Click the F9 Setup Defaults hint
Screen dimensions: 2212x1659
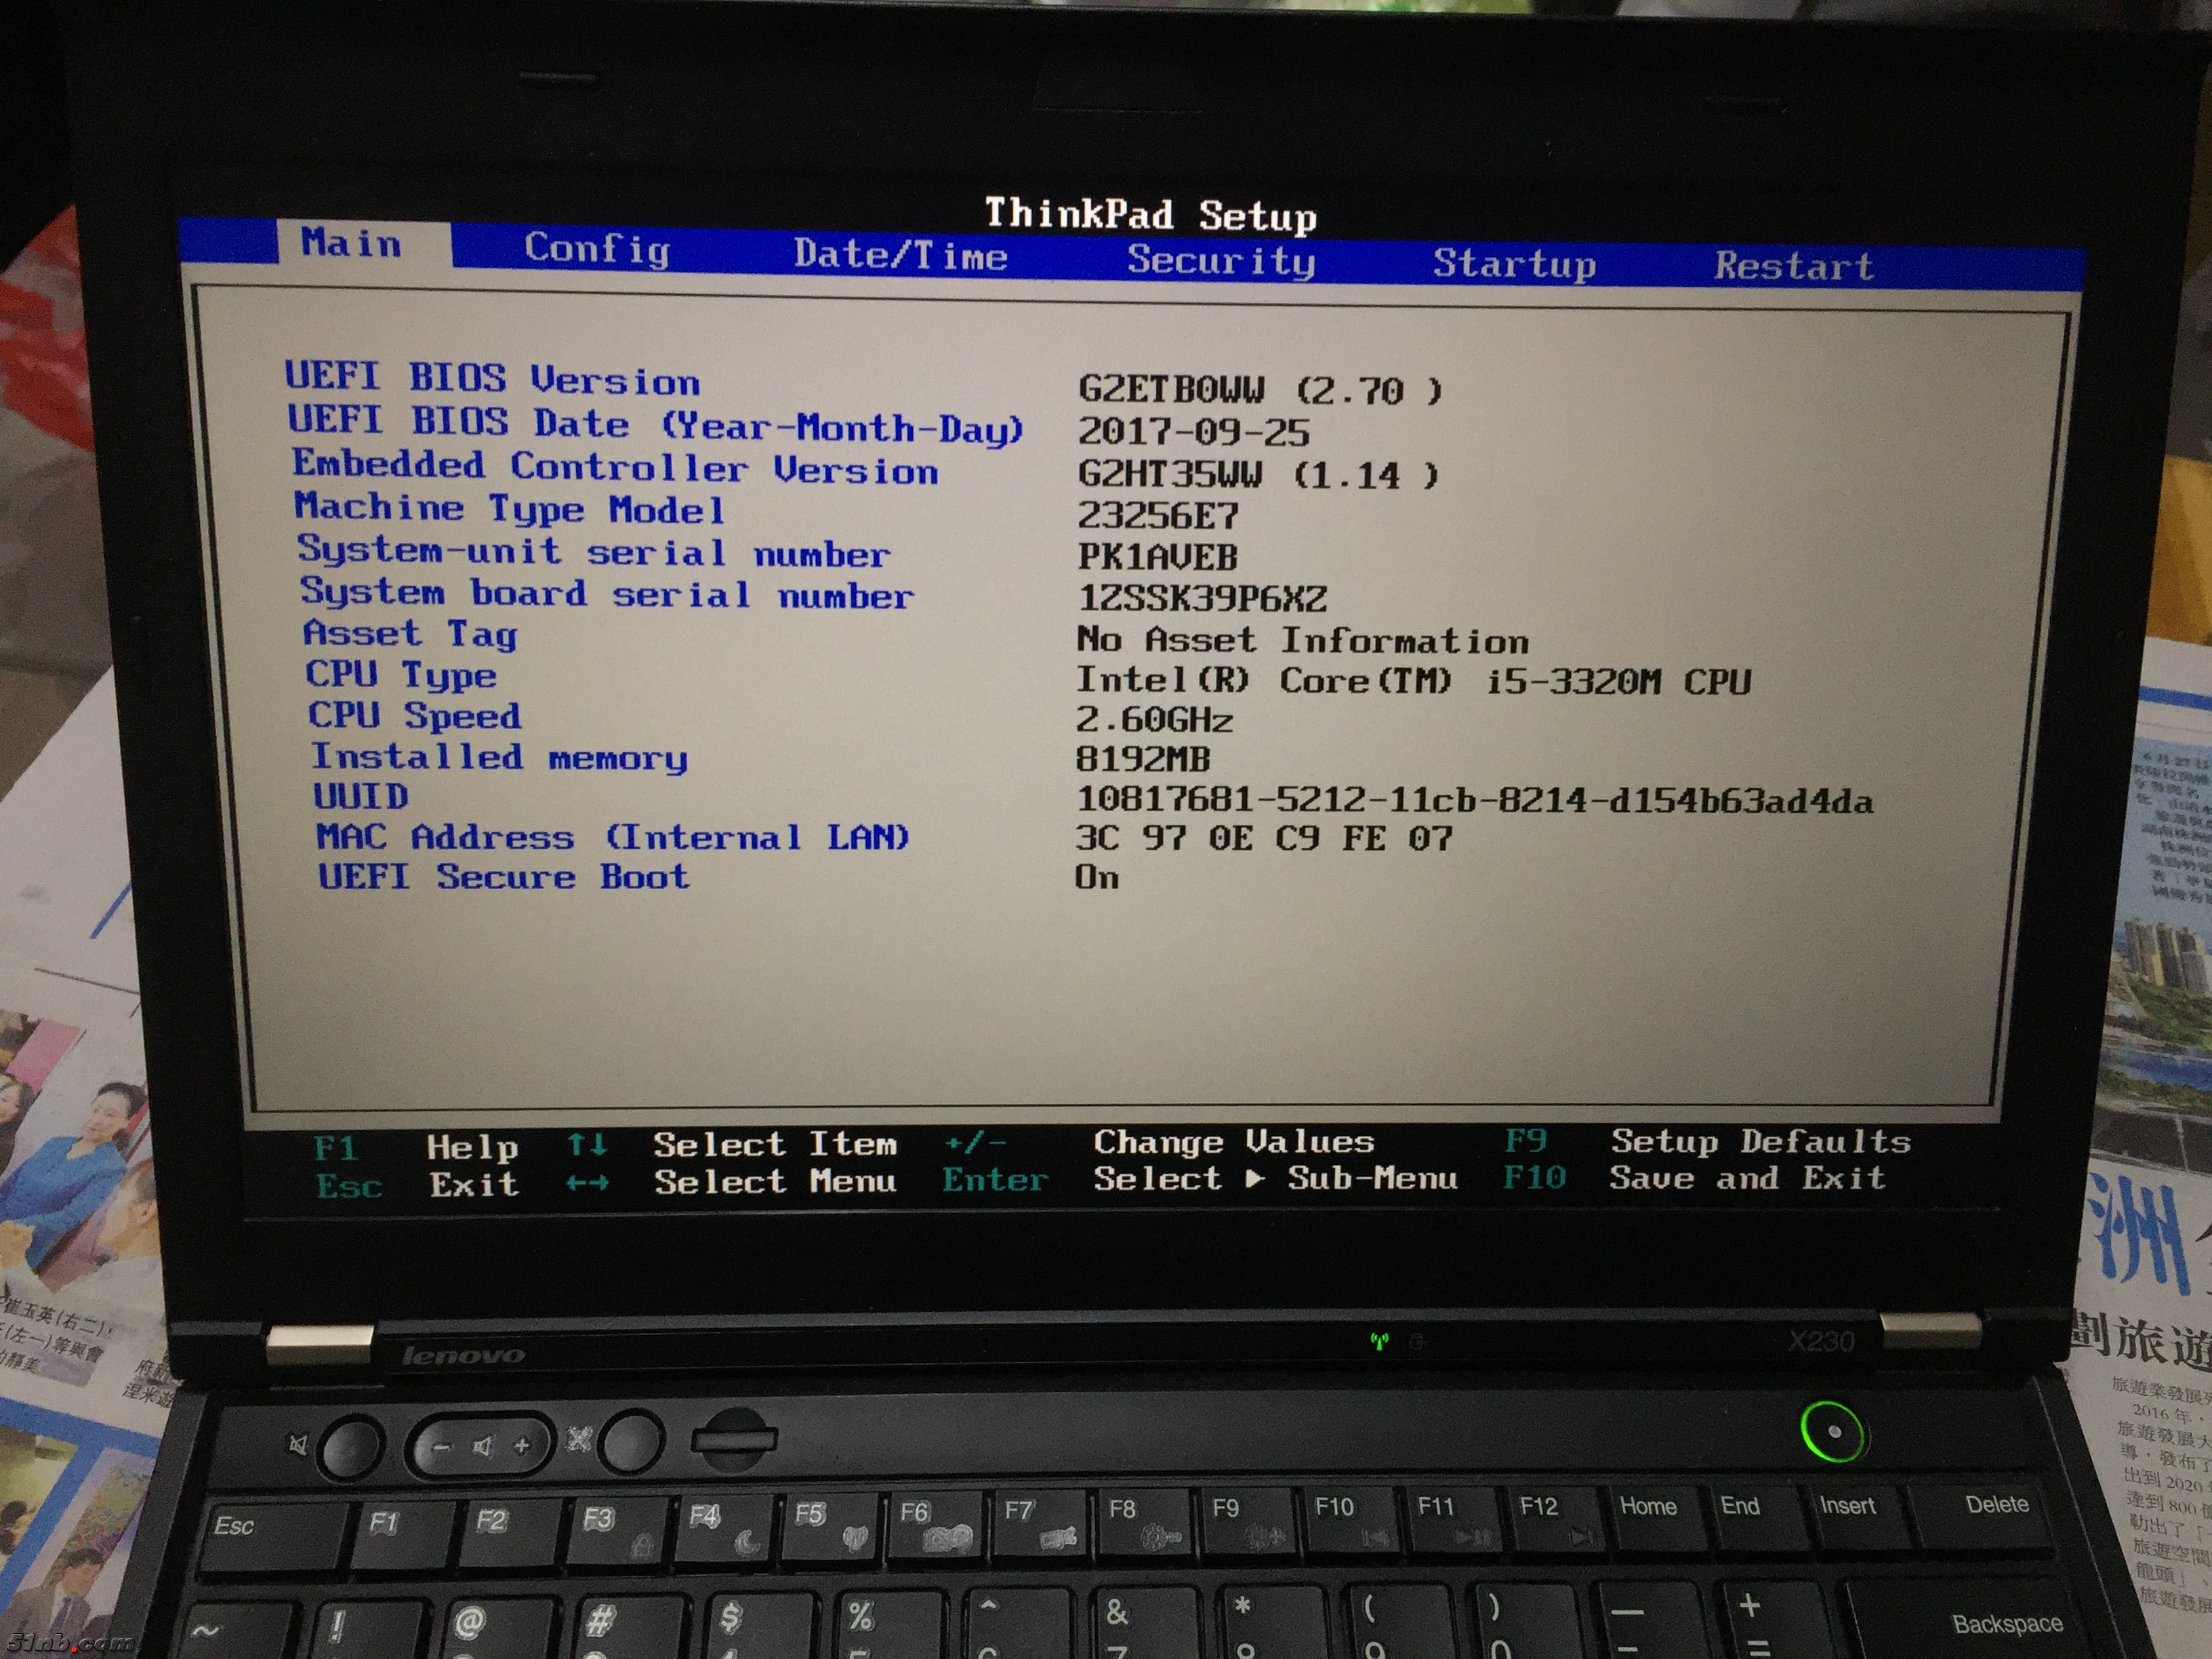[1708, 1141]
